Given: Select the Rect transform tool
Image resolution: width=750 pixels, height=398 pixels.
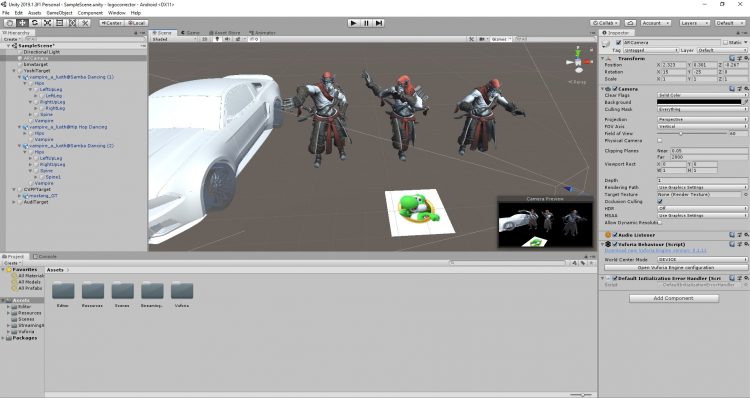Looking at the screenshot, I should pos(60,22).
